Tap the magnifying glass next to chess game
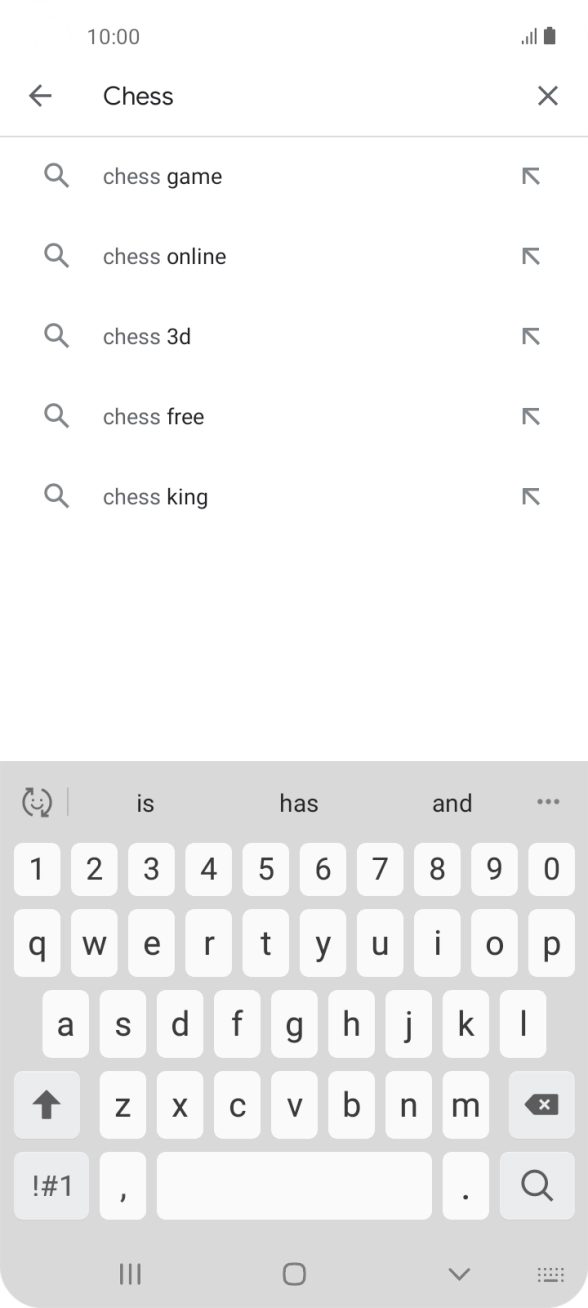588x1308 pixels. [x=56, y=175]
